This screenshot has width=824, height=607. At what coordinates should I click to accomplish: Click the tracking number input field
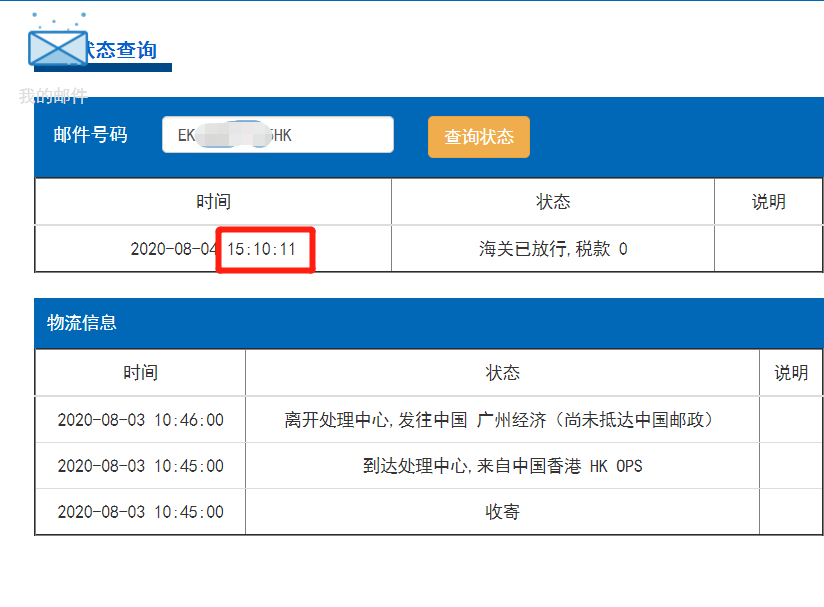278,134
